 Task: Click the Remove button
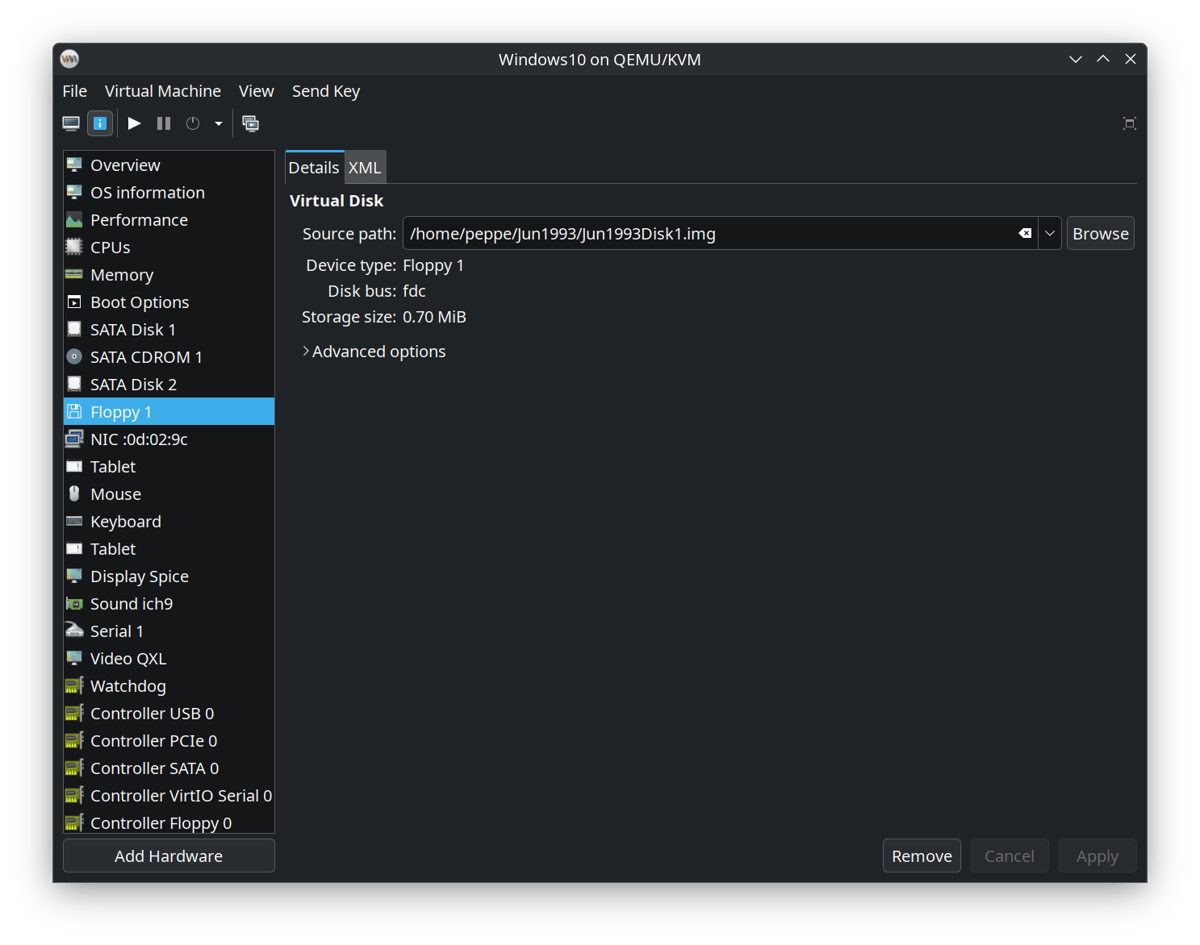point(921,856)
